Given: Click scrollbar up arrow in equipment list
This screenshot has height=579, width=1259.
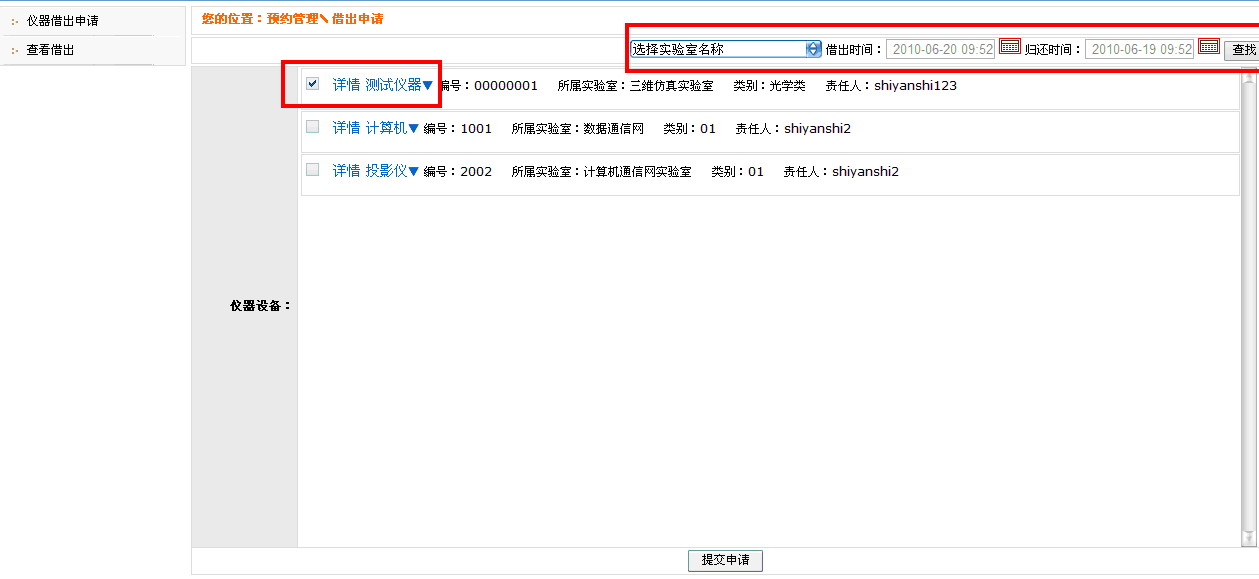Looking at the screenshot, I should (1248, 78).
